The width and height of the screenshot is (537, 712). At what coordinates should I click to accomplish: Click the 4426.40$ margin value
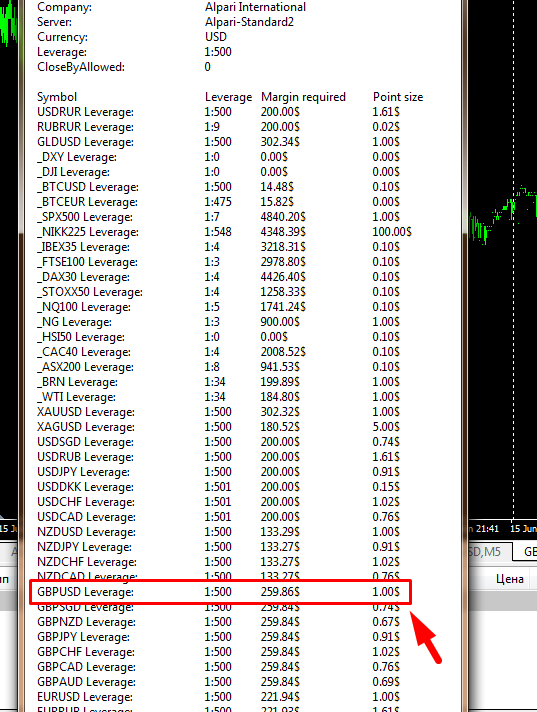pos(283,277)
